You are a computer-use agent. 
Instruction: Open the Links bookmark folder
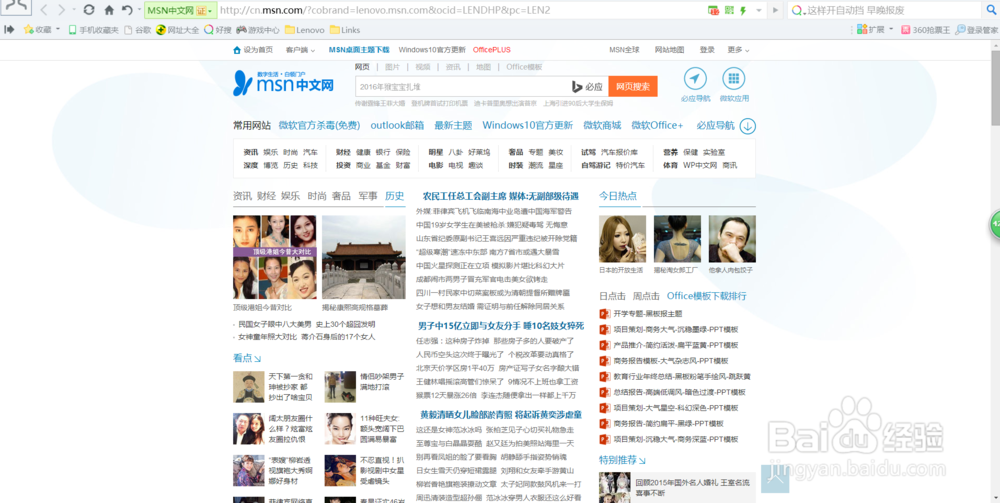click(x=344, y=29)
